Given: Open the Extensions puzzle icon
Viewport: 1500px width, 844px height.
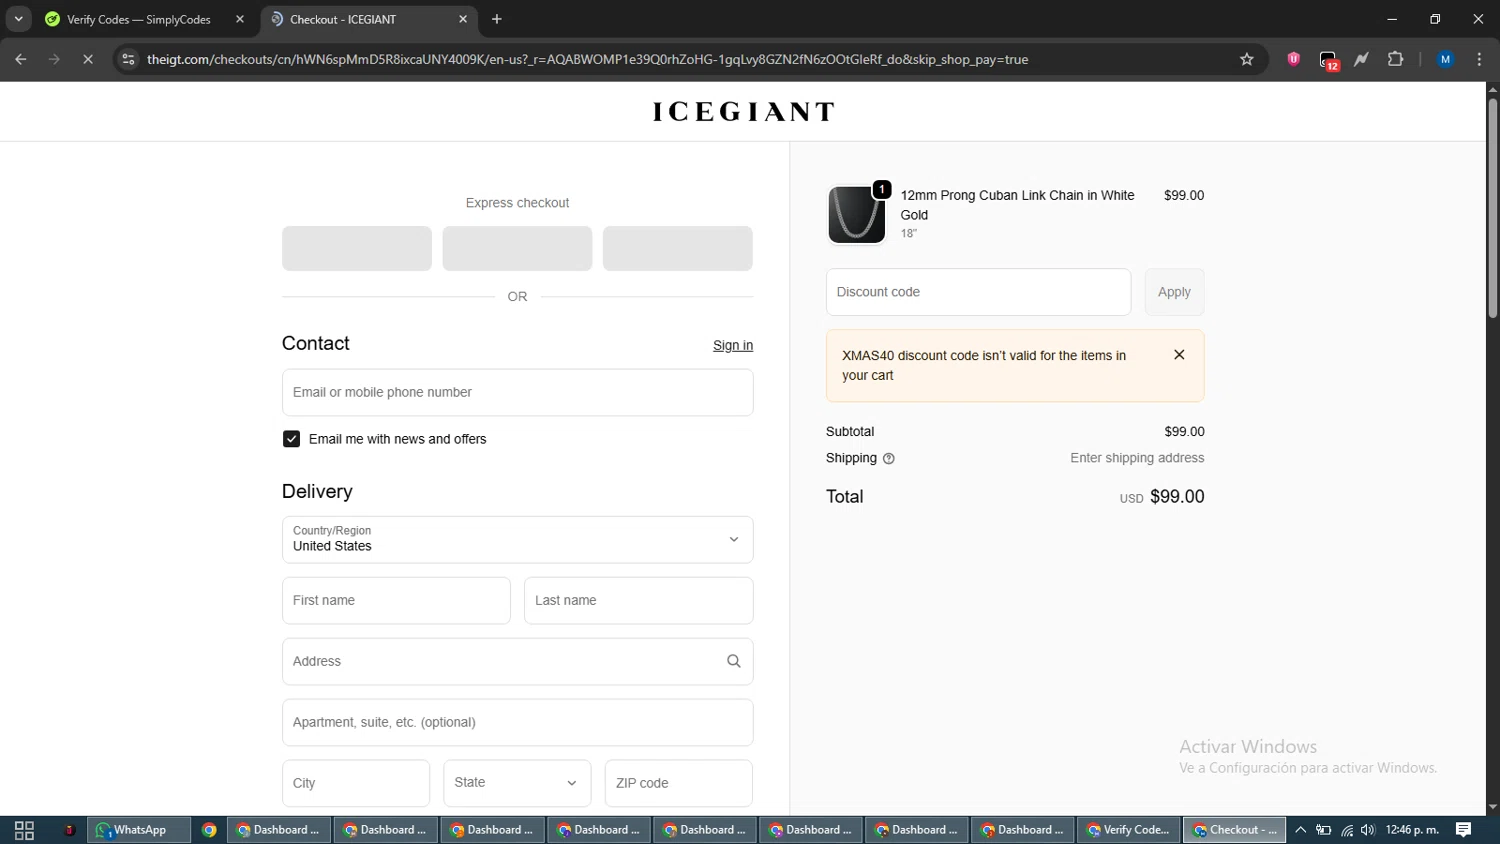Looking at the screenshot, I should tap(1396, 59).
